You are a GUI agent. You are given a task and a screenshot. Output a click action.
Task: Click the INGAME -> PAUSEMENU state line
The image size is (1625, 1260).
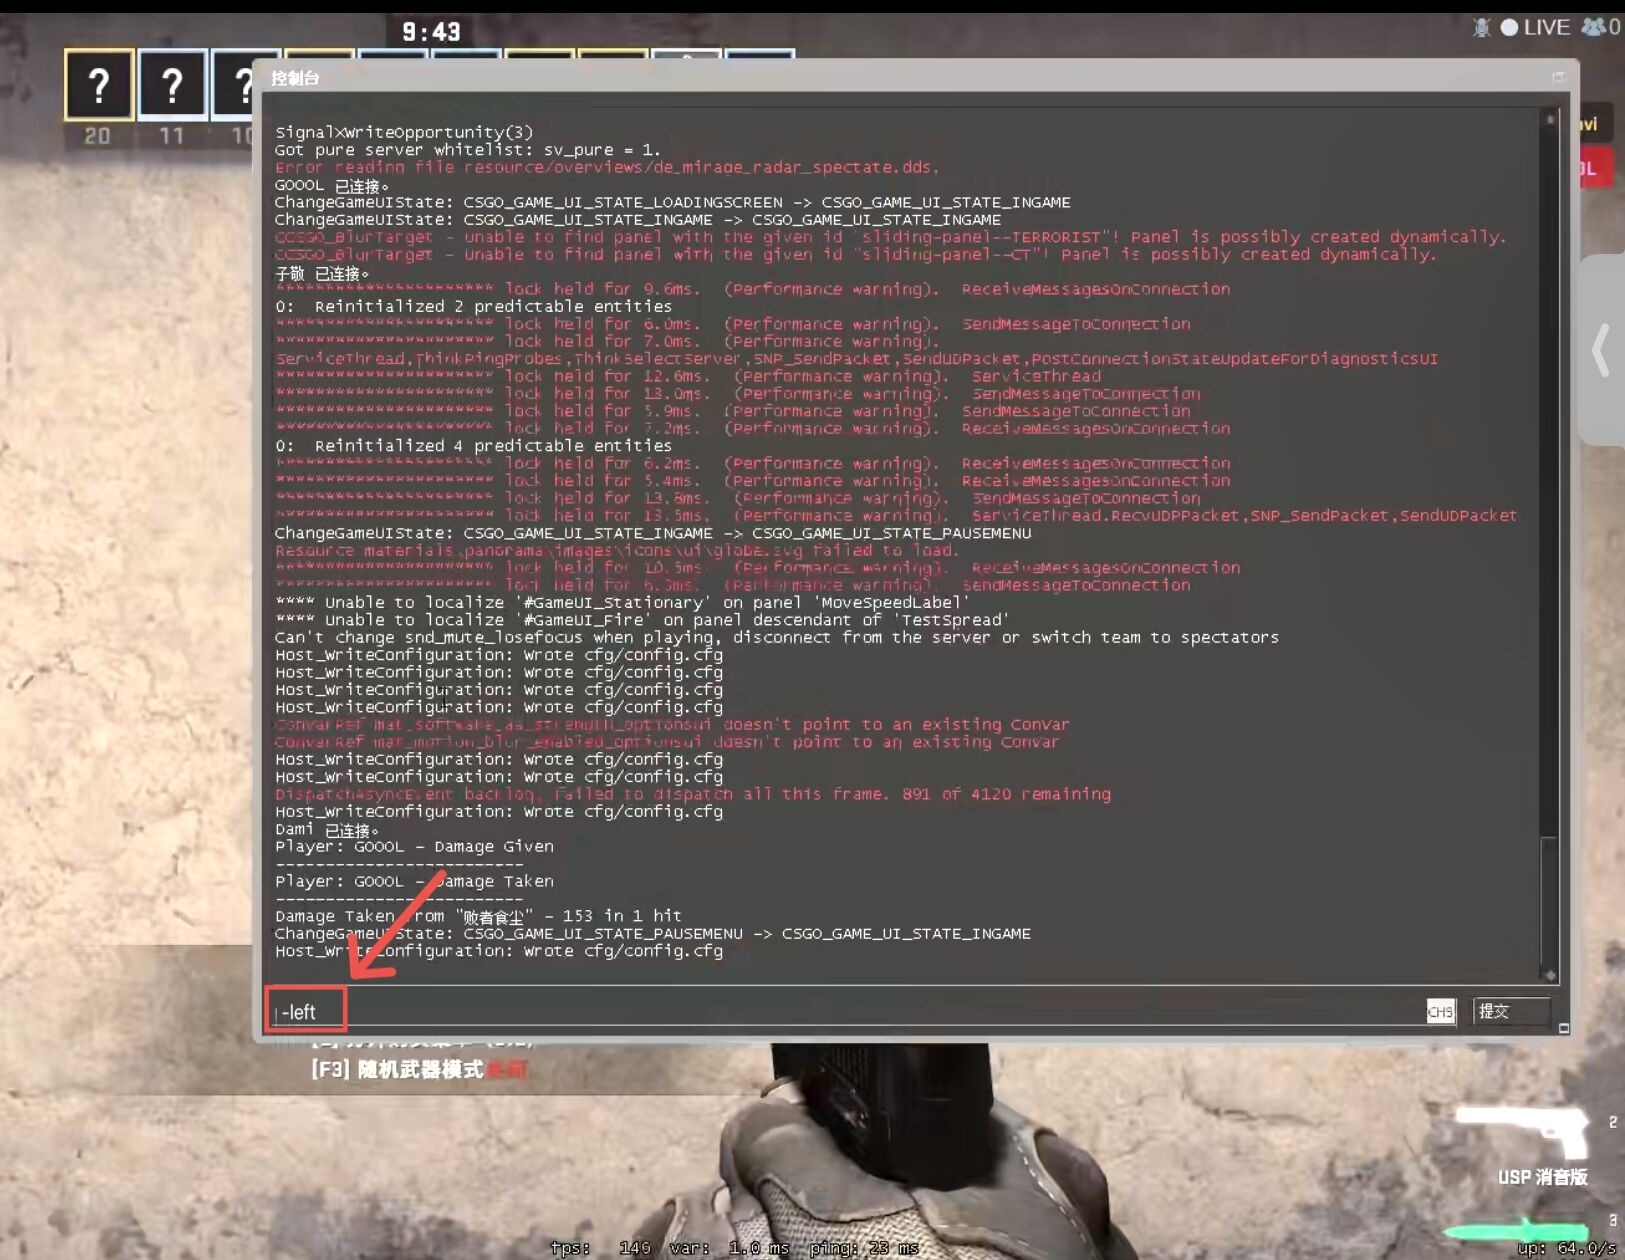[653, 533]
